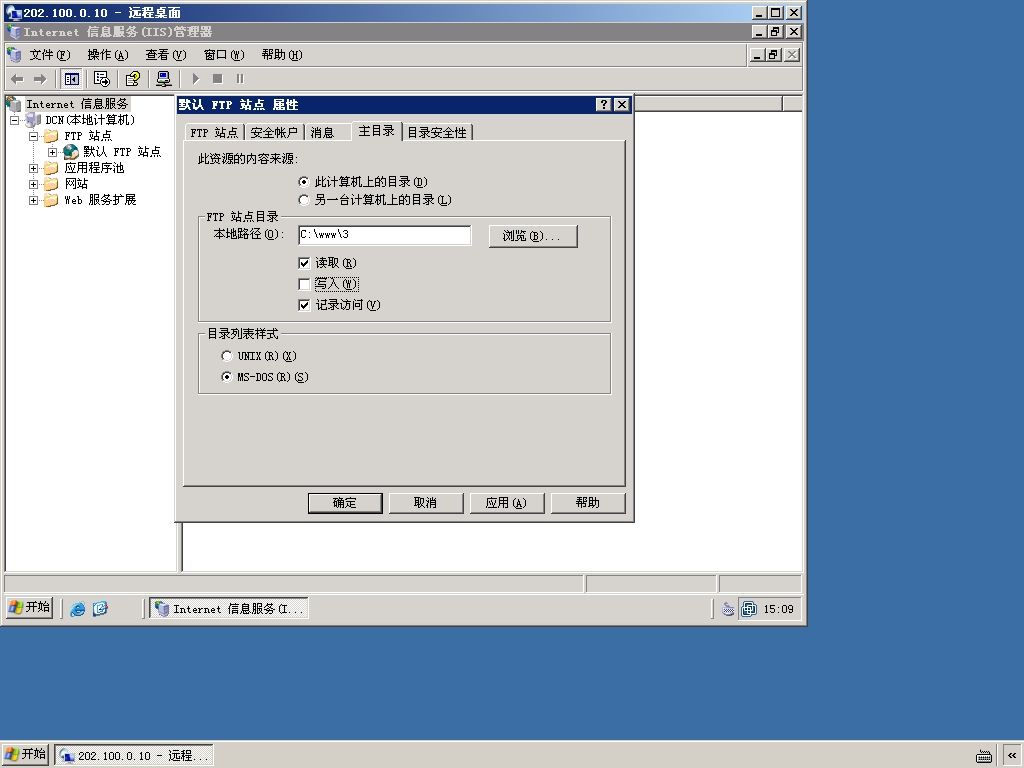Expand the 默认 FTP 站点 node
Viewport: 1024px width, 768px height.
coord(52,152)
